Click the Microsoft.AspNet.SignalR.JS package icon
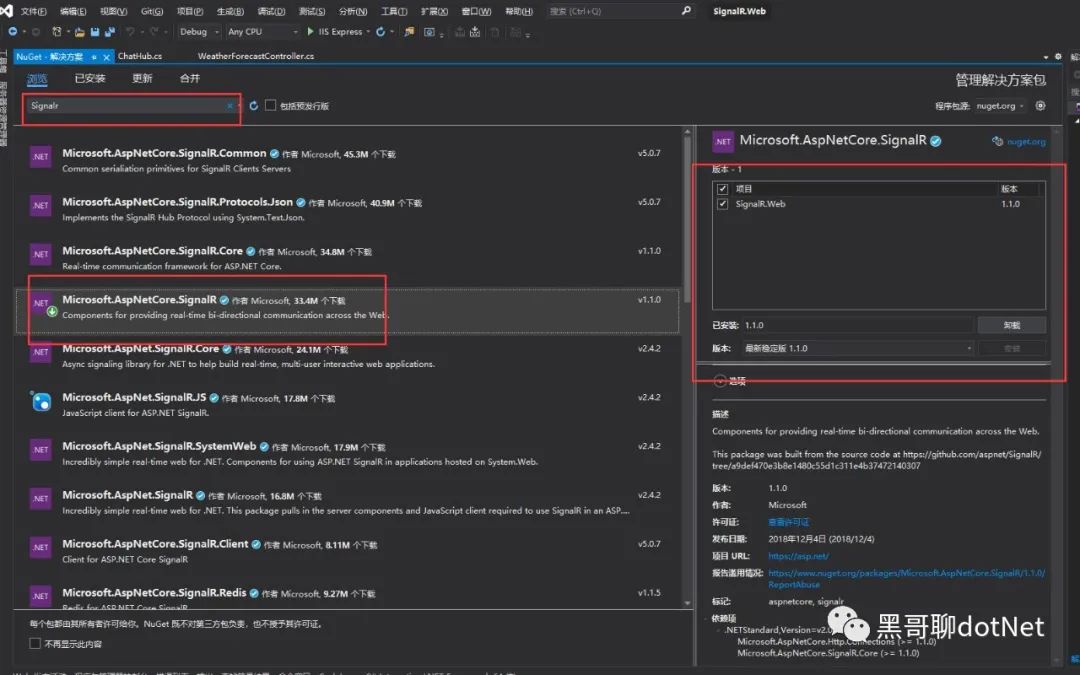Screen dimensions: 1080x675 point(41,401)
